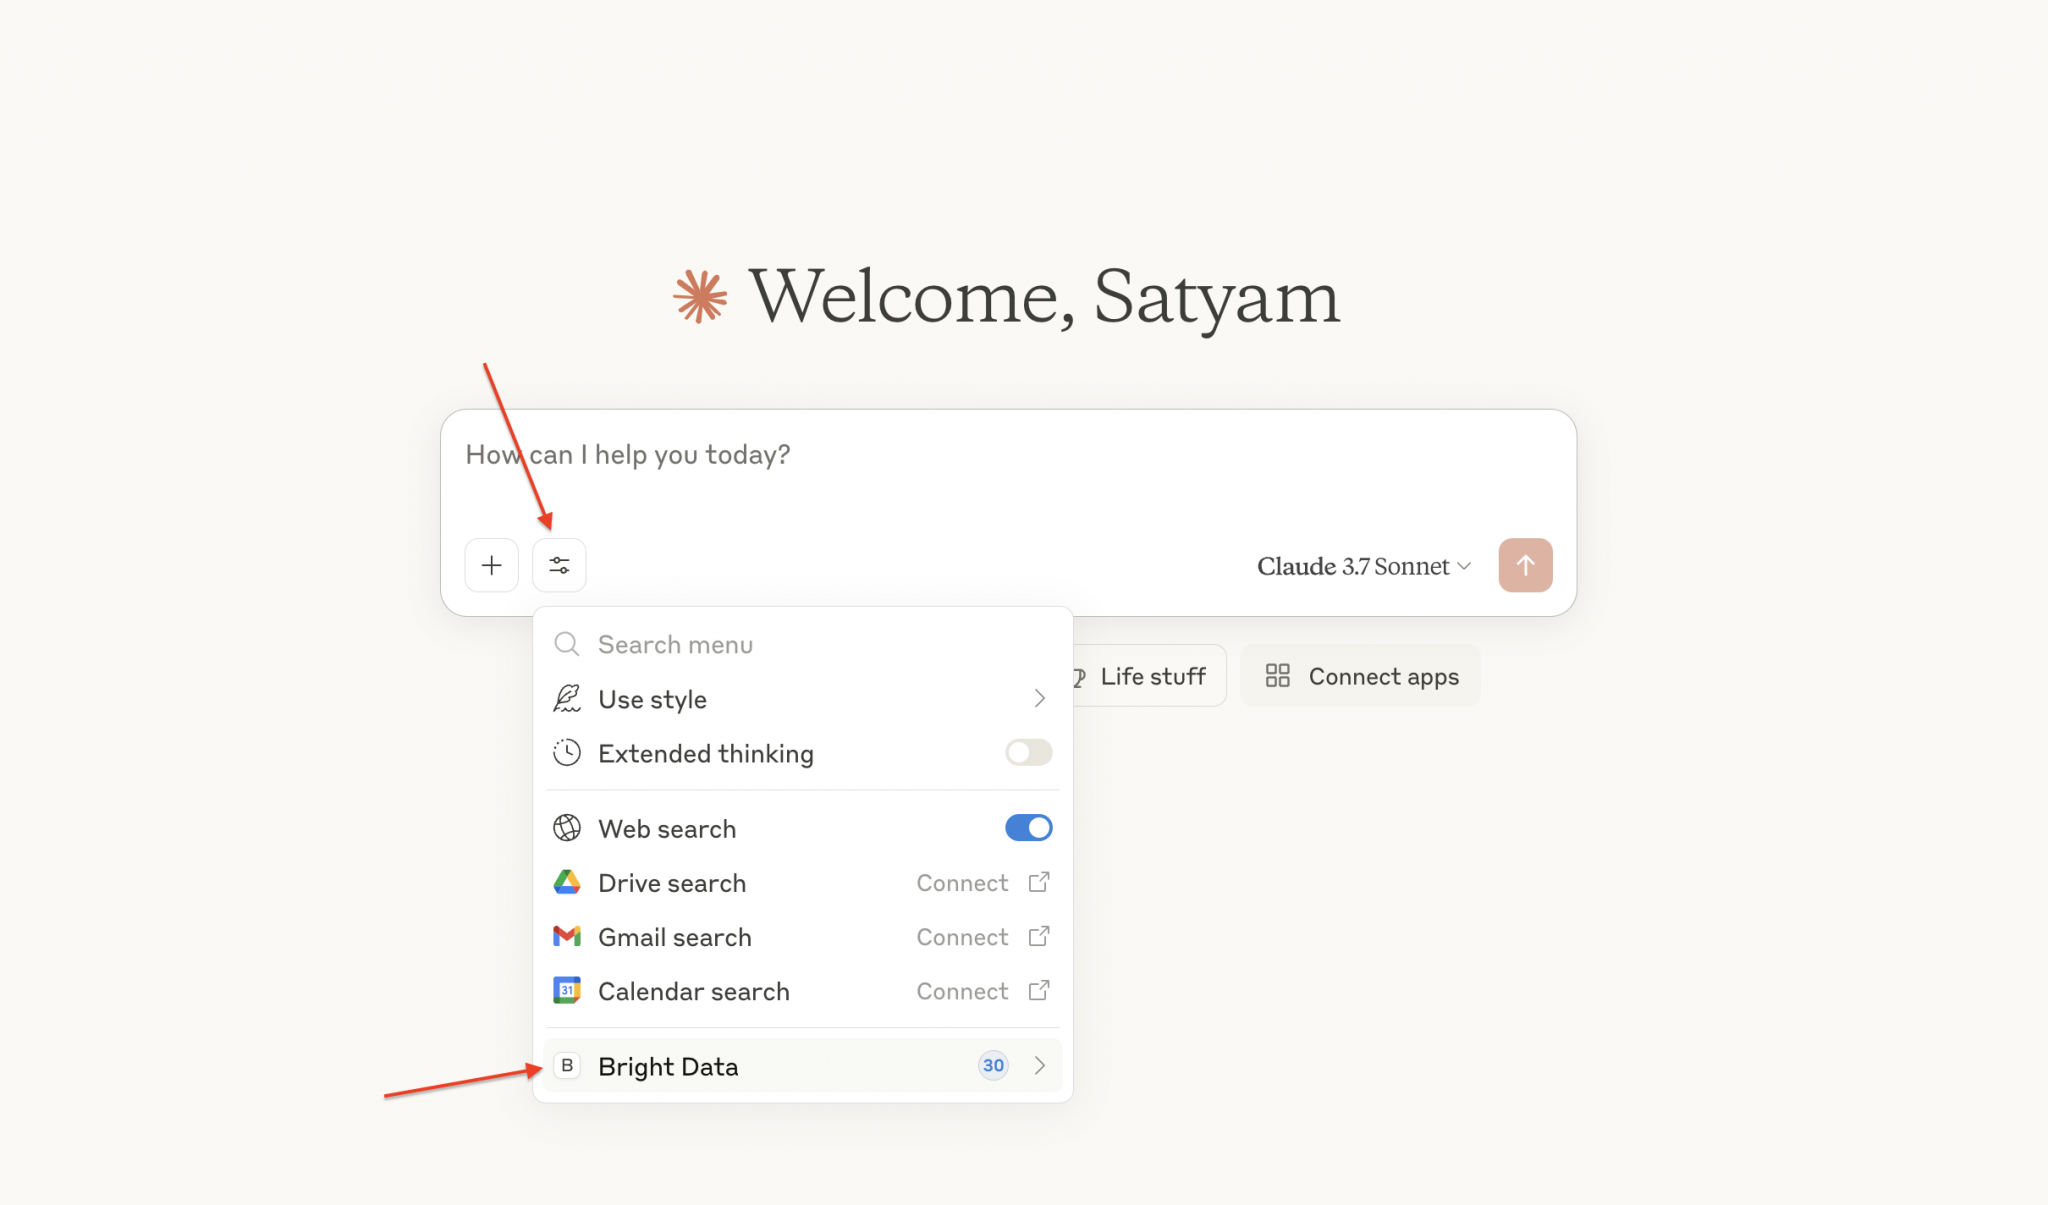Image resolution: width=2048 pixels, height=1205 pixels.
Task: Click the search and tools sliders icon
Action: (559, 565)
